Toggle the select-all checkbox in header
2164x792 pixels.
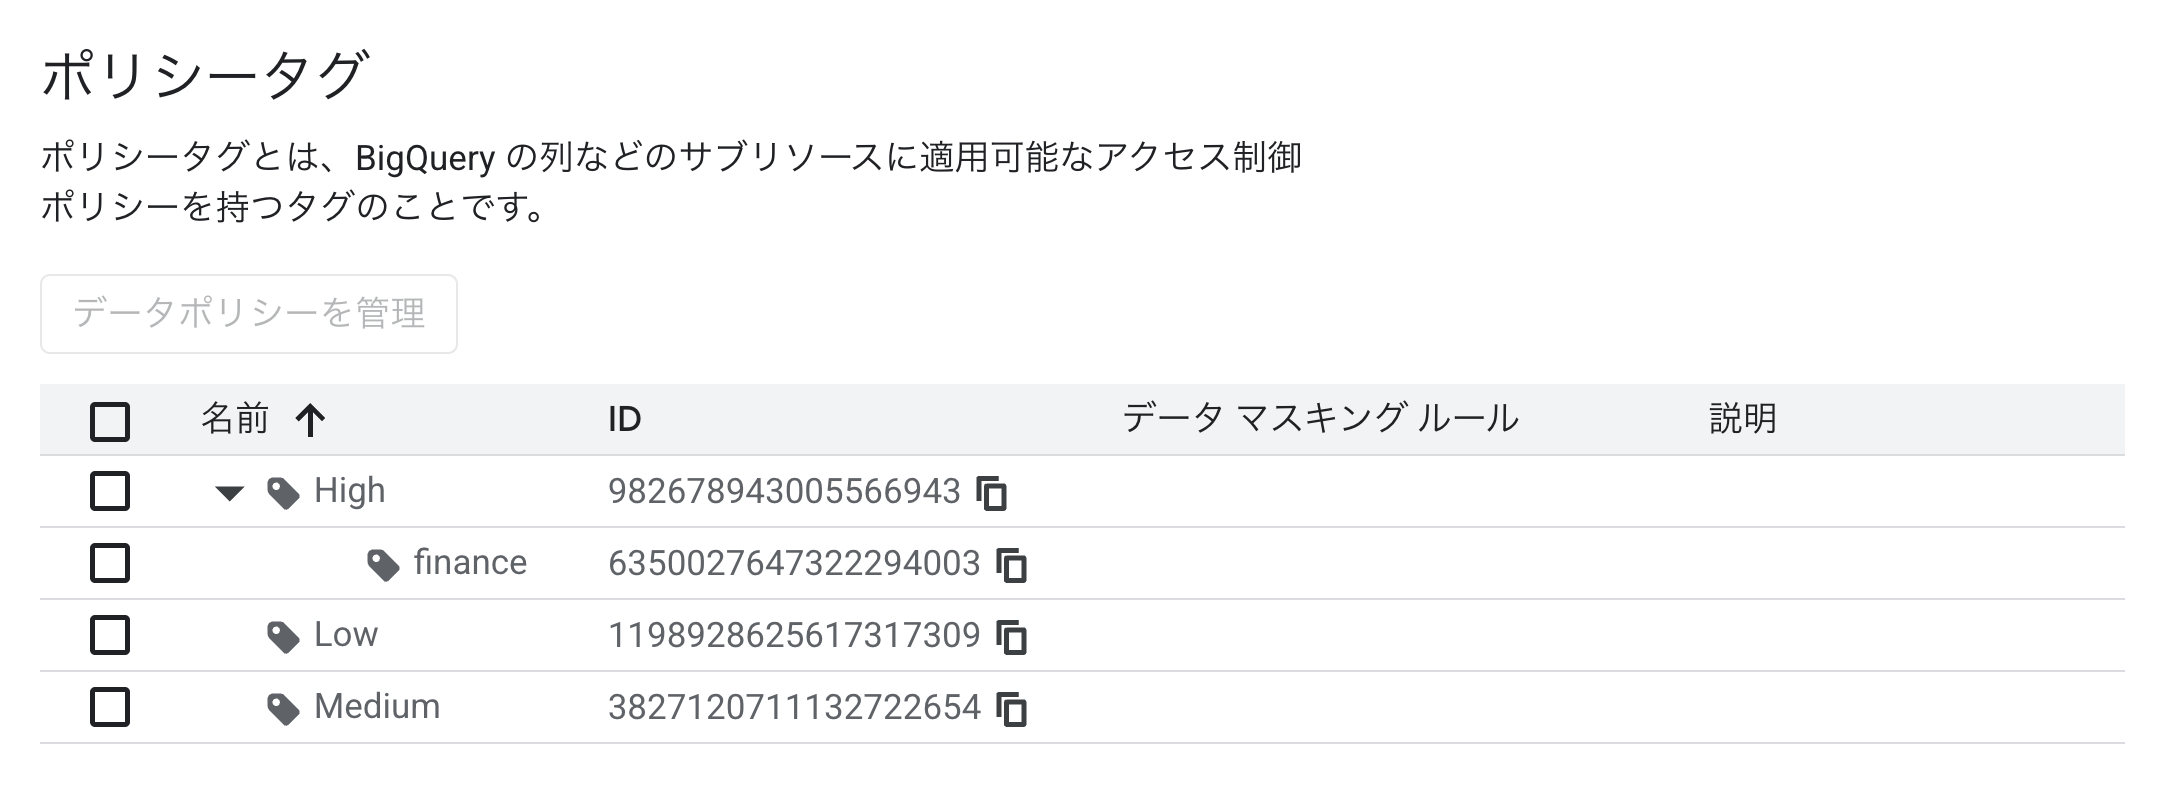tap(110, 421)
